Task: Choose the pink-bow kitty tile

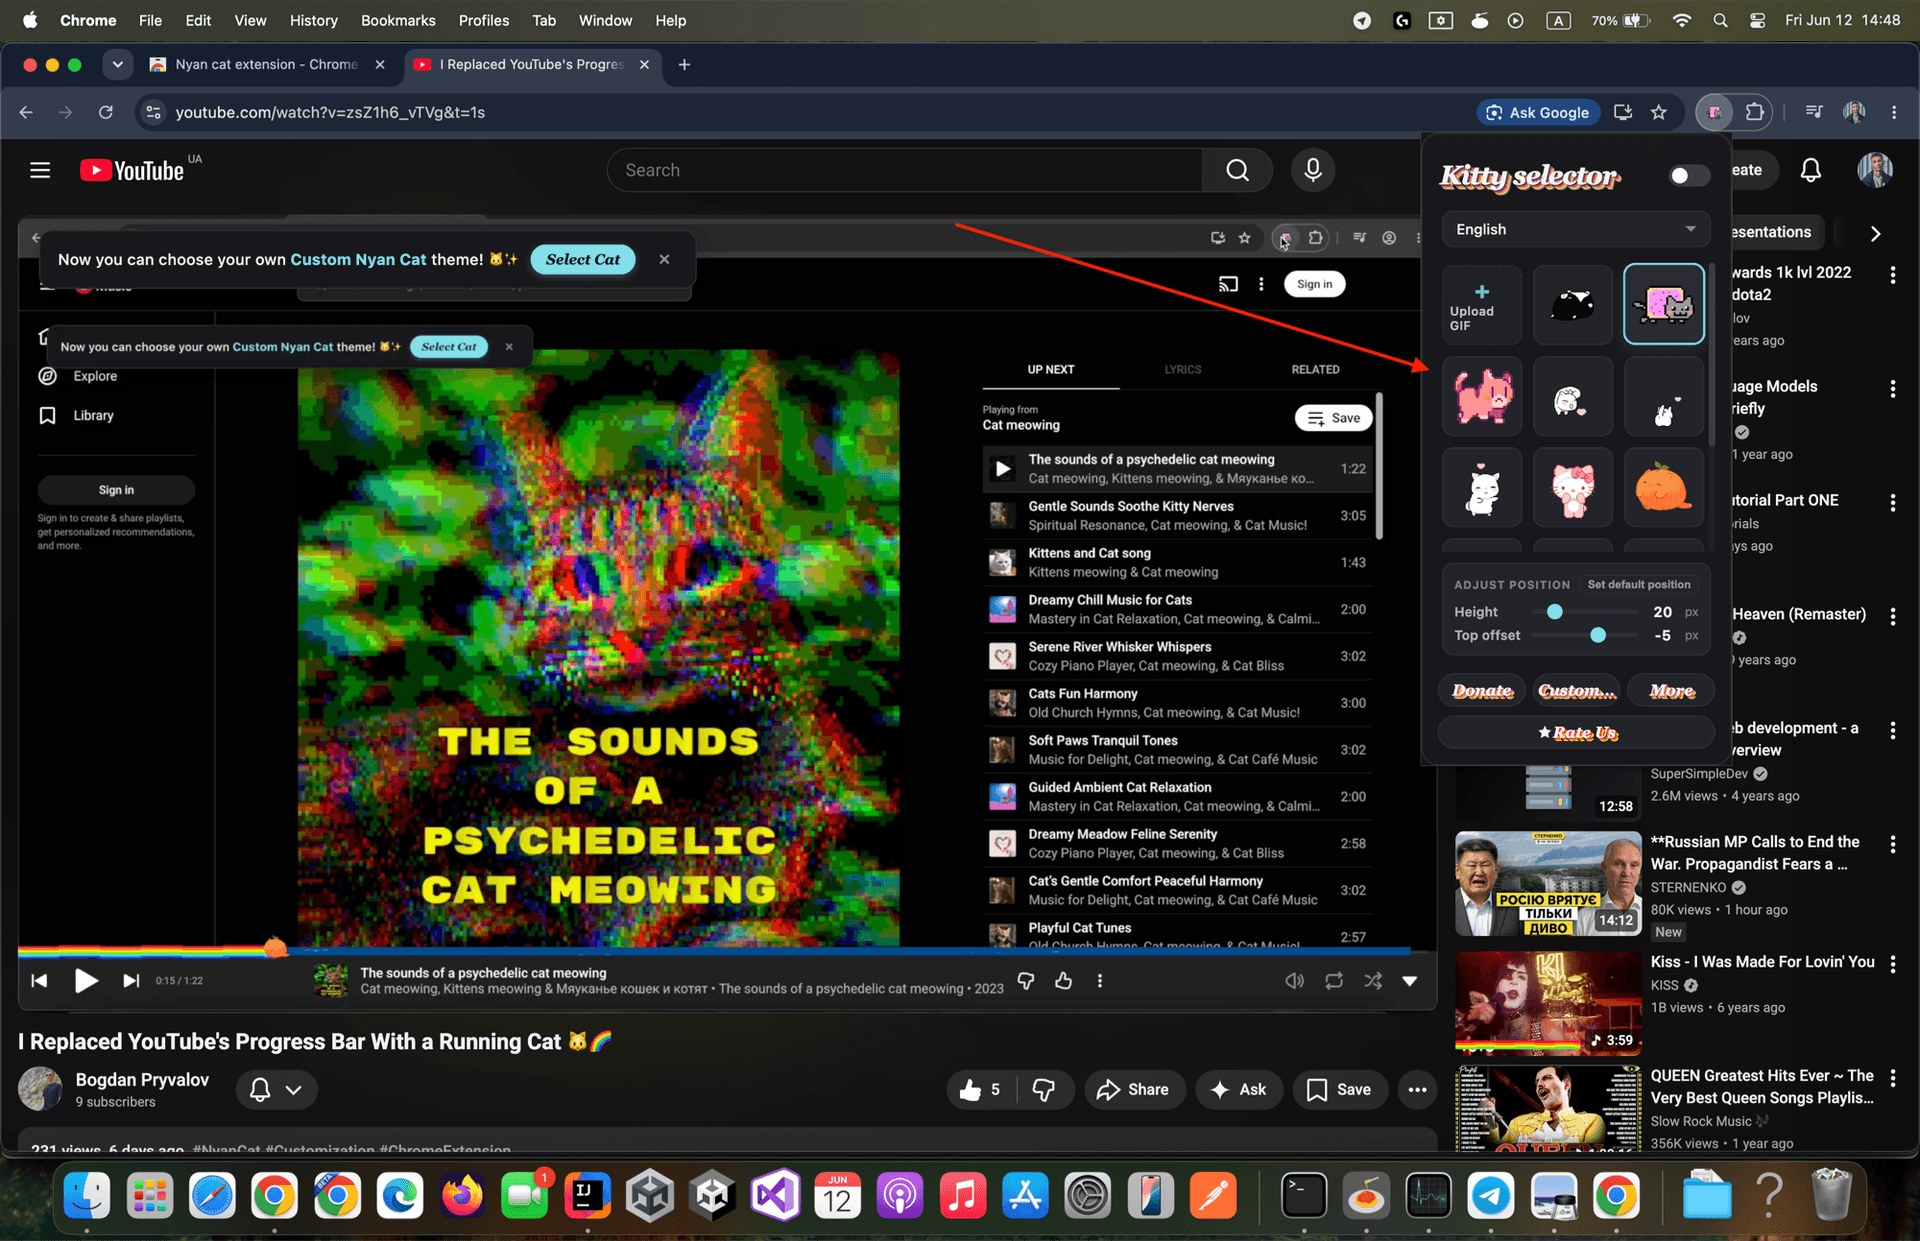Action: click(1573, 488)
